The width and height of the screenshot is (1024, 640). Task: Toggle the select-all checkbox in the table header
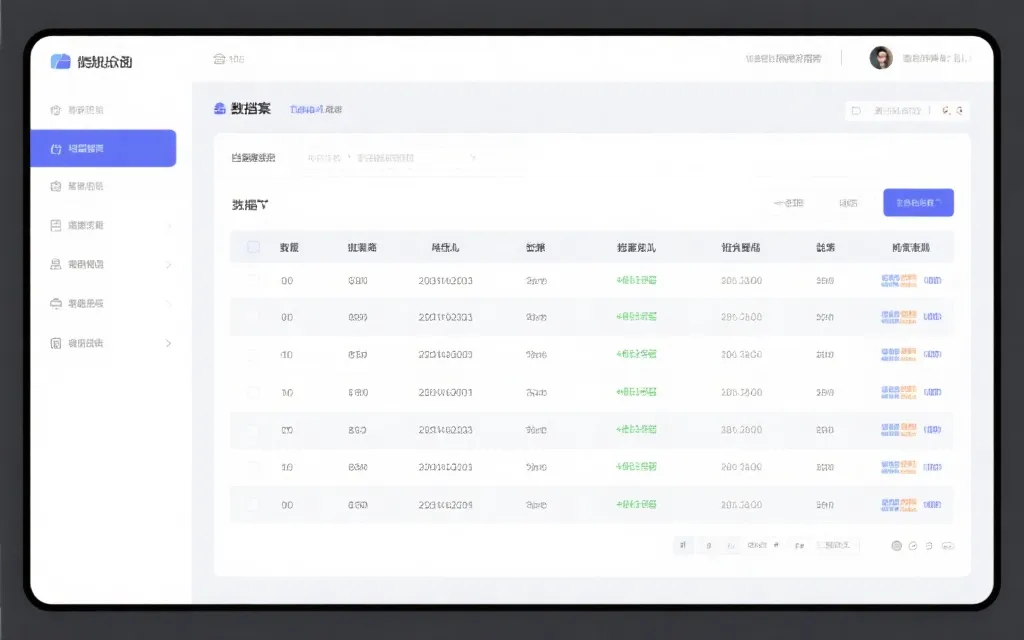pyautogui.click(x=253, y=246)
